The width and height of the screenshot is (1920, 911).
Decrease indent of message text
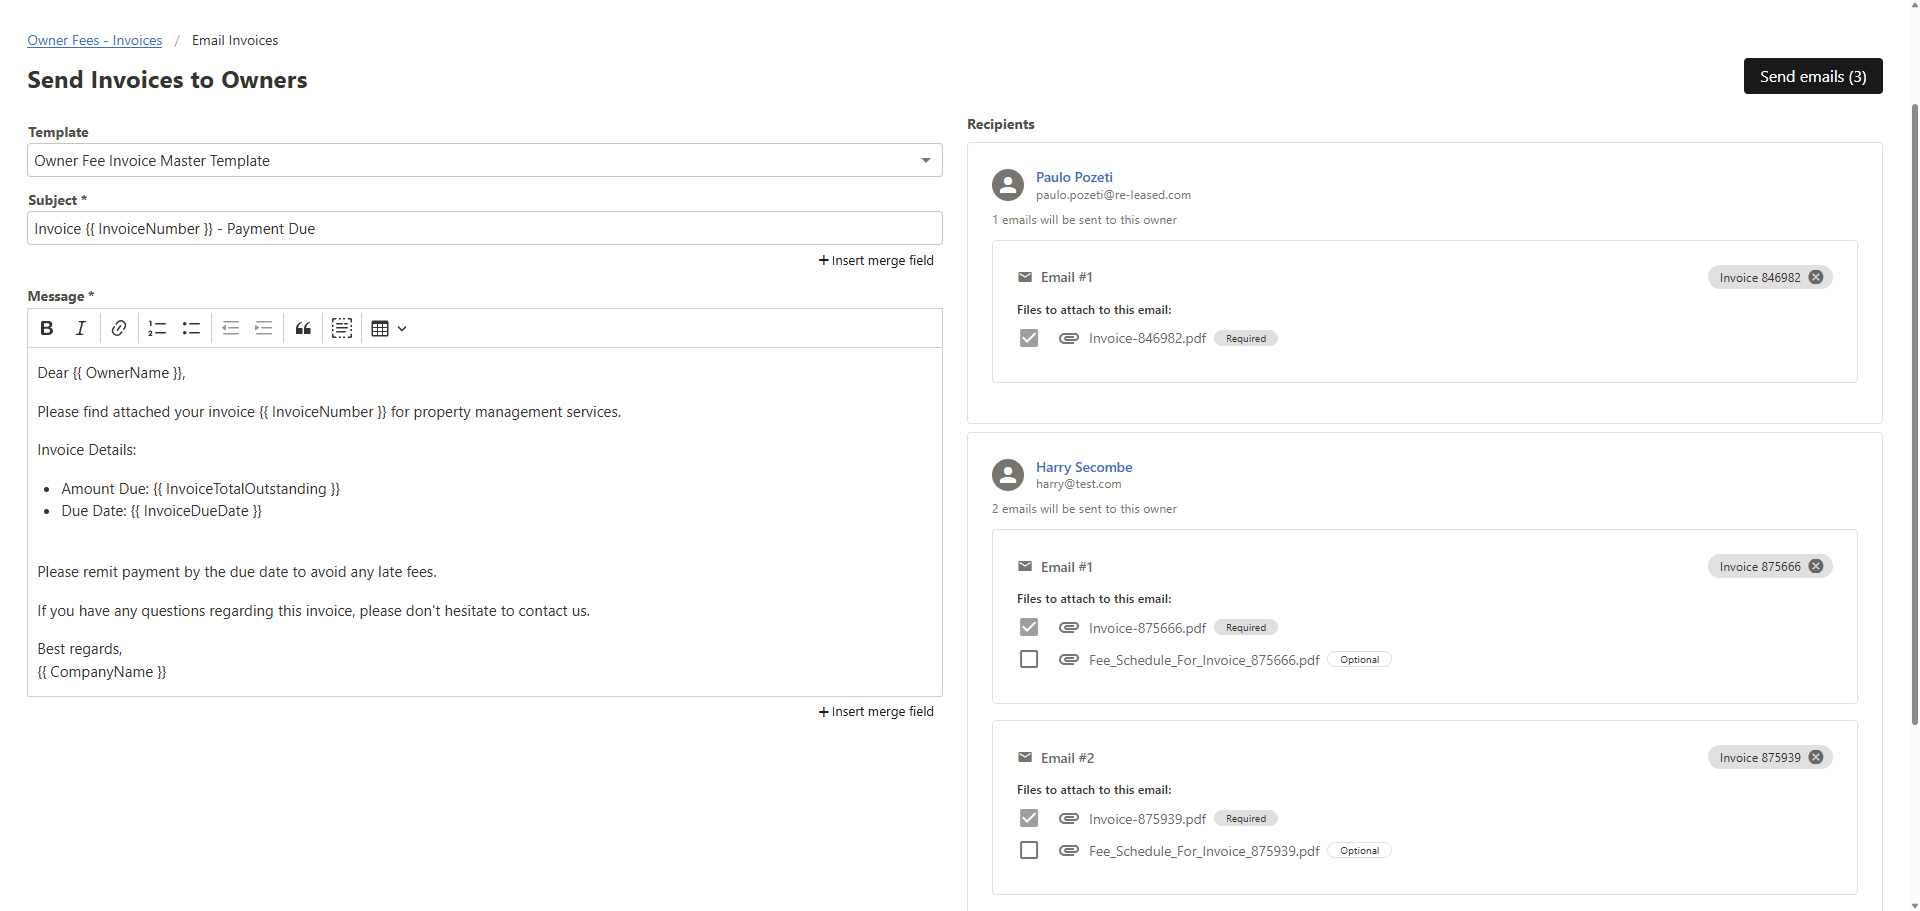tap(230, 328)
